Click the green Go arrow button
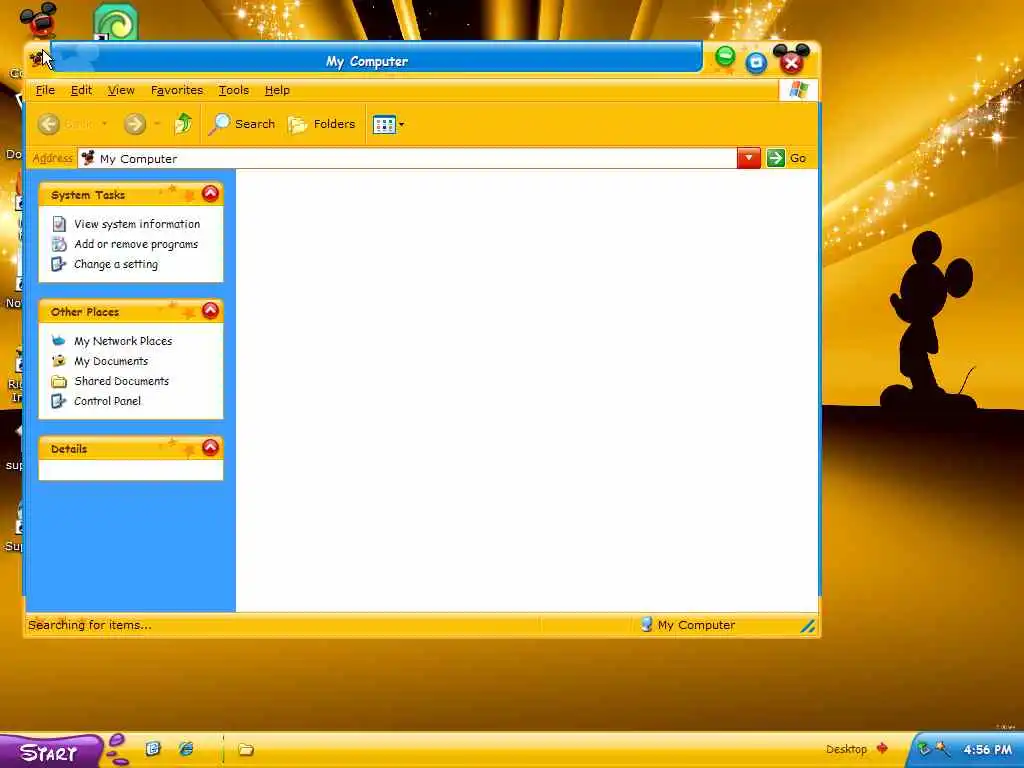1024x768 pixels. [775, 158]
